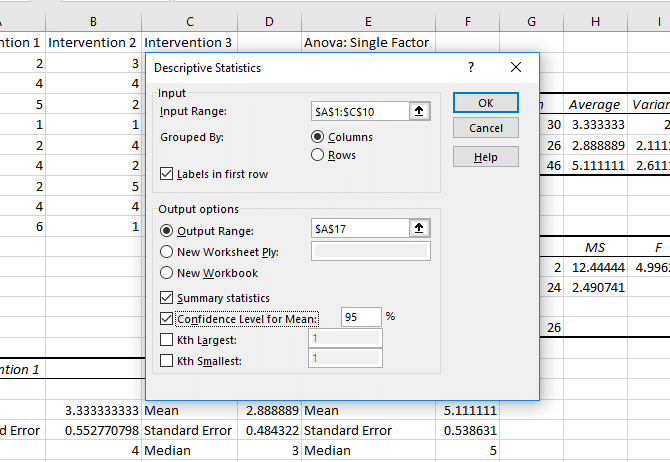This screenshot has height=462, width=670.
Task: Toggle Confidence Level for Mean checkbox
Action: (167, 319)
